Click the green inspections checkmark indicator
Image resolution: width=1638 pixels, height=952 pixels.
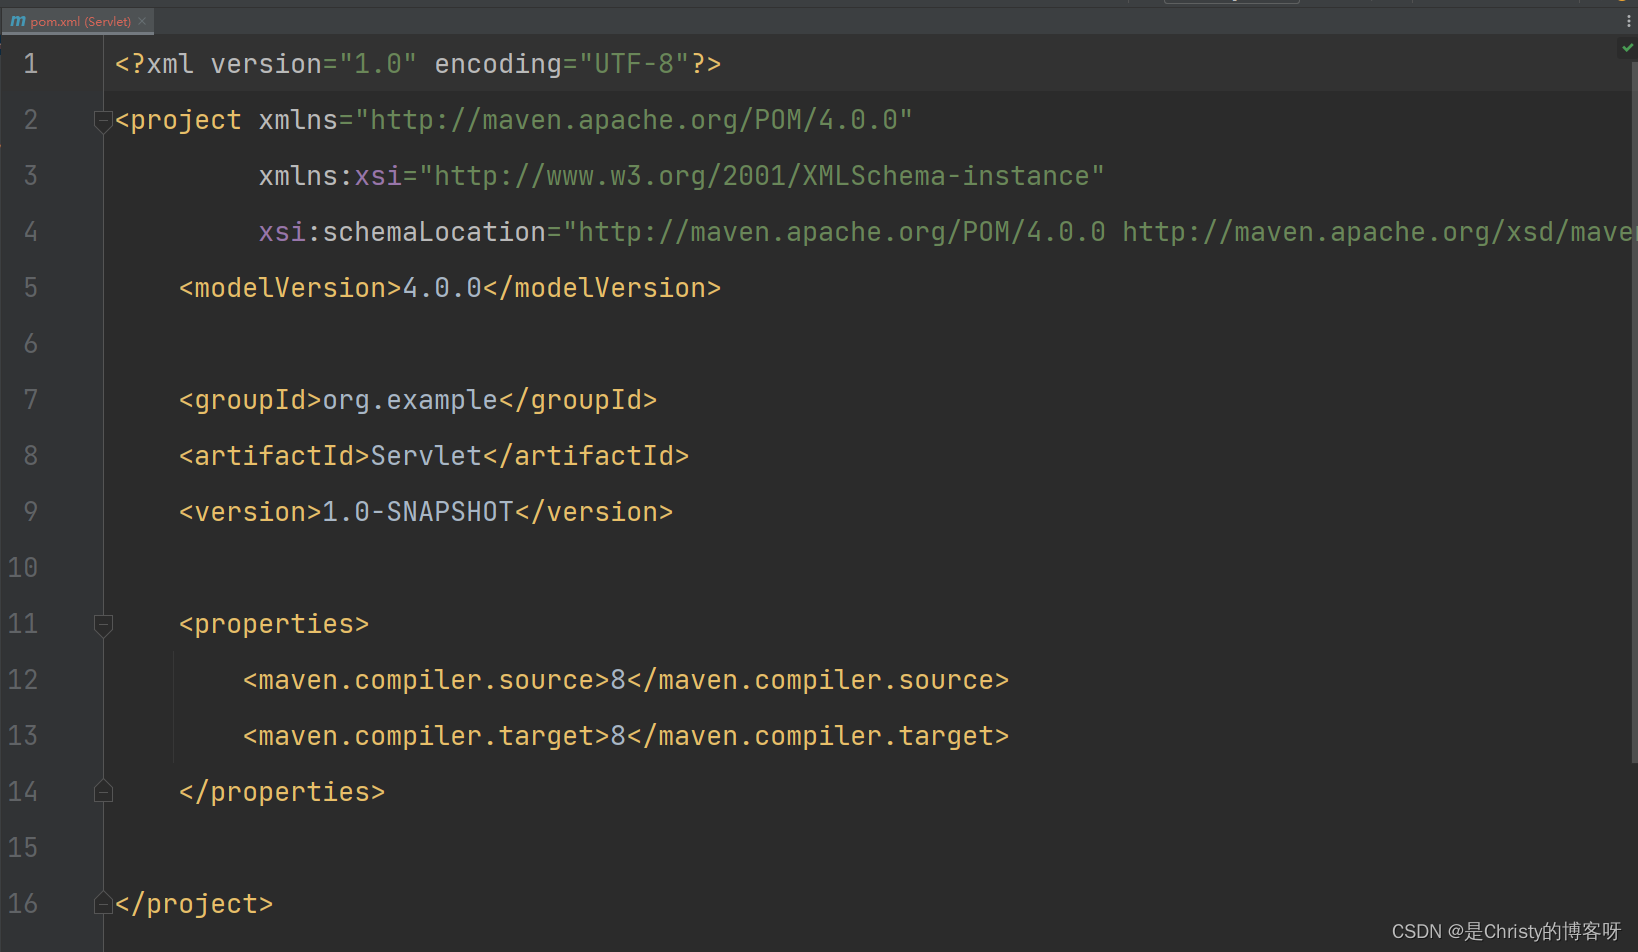(1625, 47)
